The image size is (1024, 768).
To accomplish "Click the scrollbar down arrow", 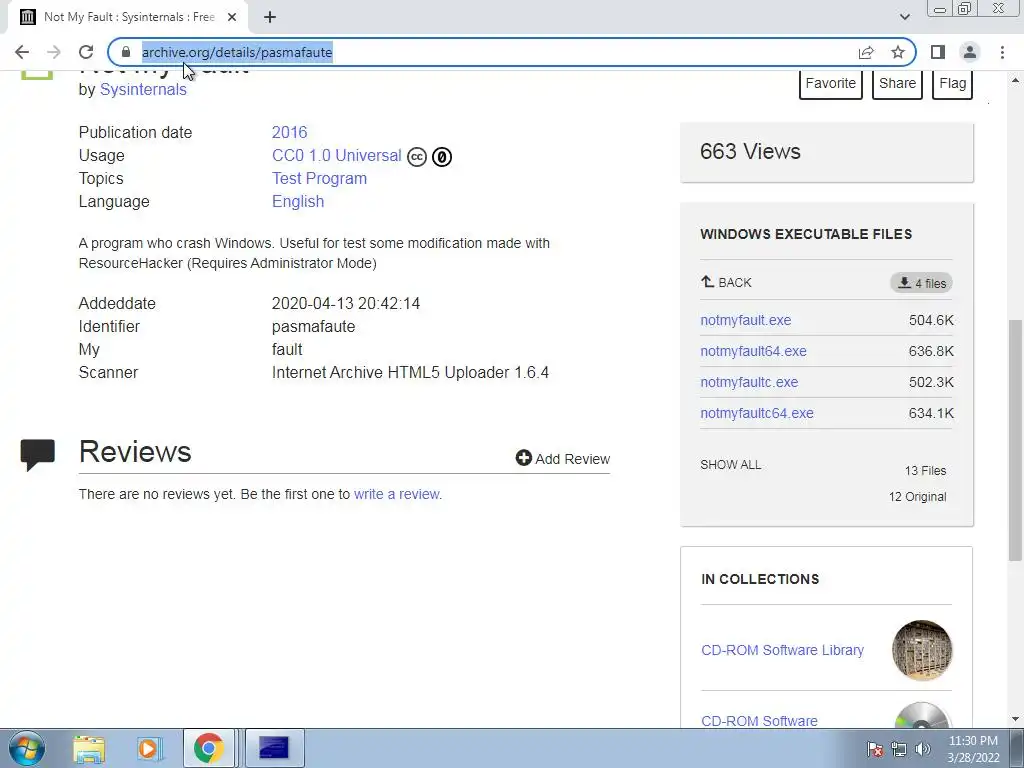I will [1015, 719].
